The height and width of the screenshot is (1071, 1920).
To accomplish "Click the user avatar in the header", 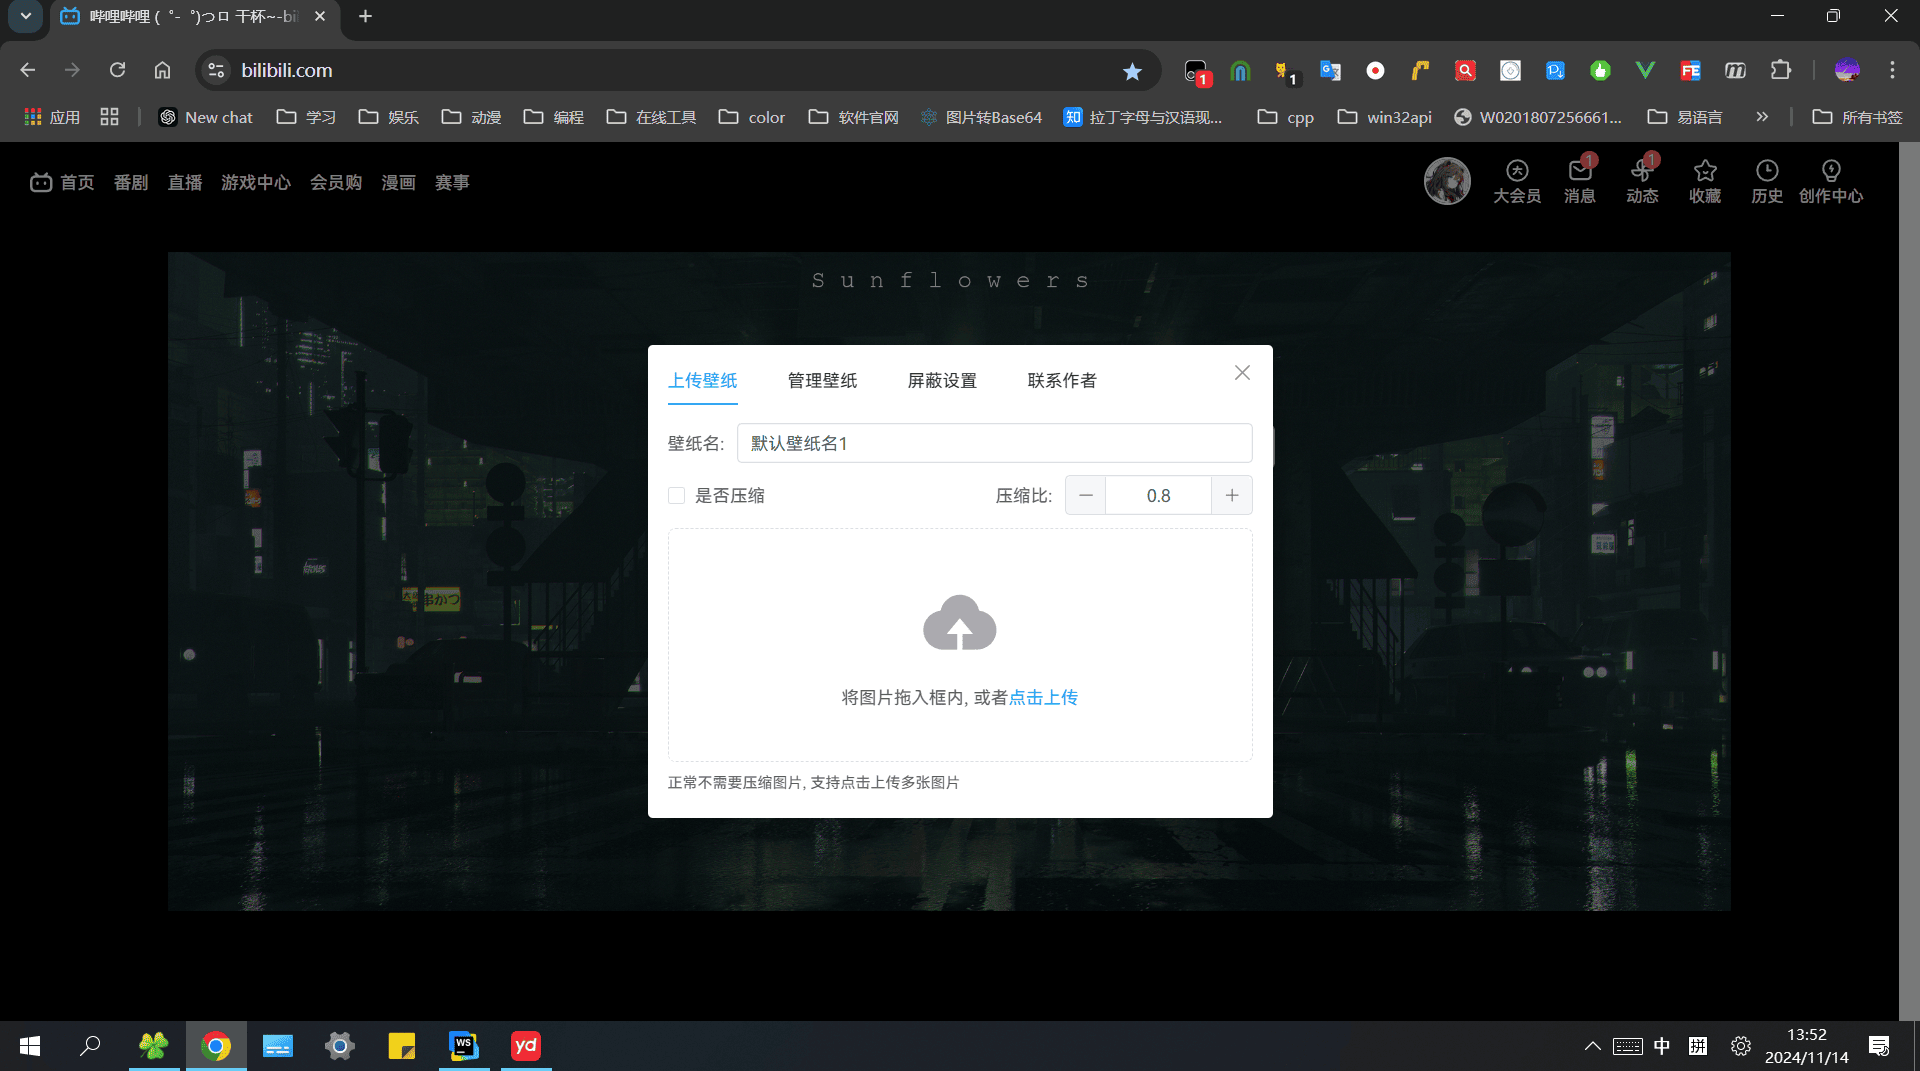I will (1446, 181).
